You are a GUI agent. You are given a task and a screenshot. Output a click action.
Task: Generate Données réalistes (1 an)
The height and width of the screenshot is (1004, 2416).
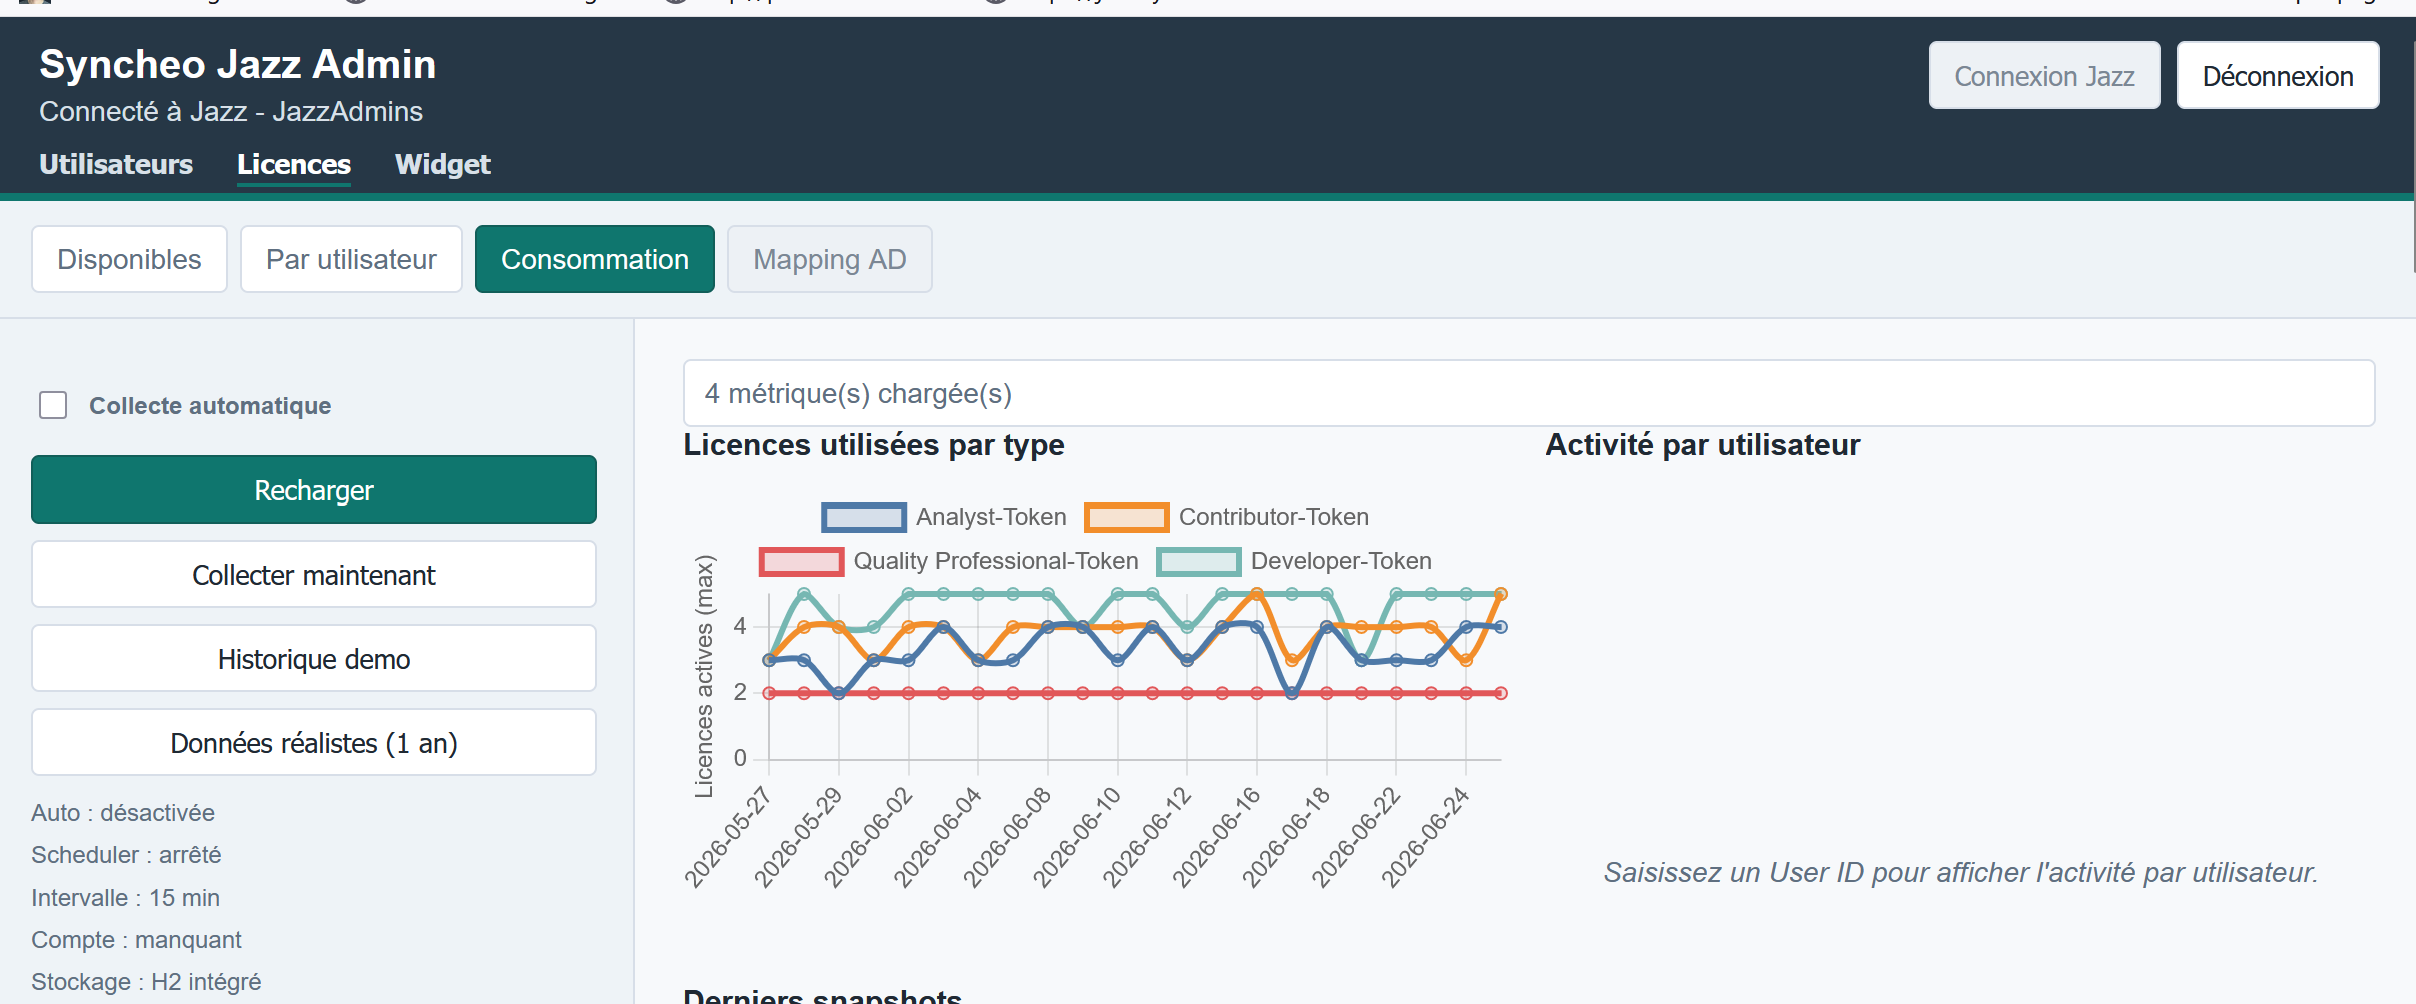tap(314, 743)
